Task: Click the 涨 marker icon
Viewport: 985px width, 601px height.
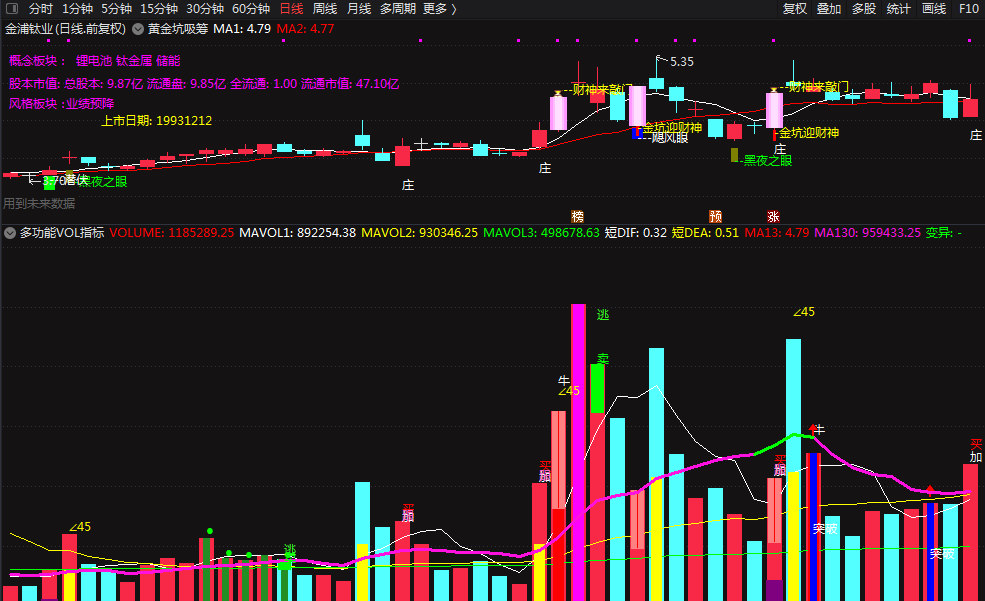Action: pyautogui.click(x=773, y=217)
